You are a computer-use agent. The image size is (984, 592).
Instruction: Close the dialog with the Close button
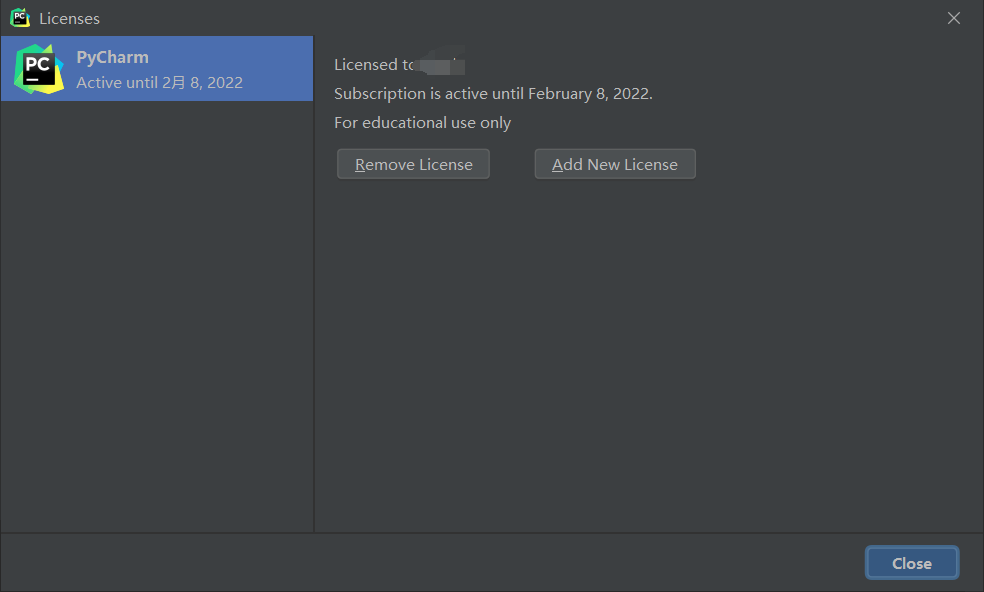911,562
